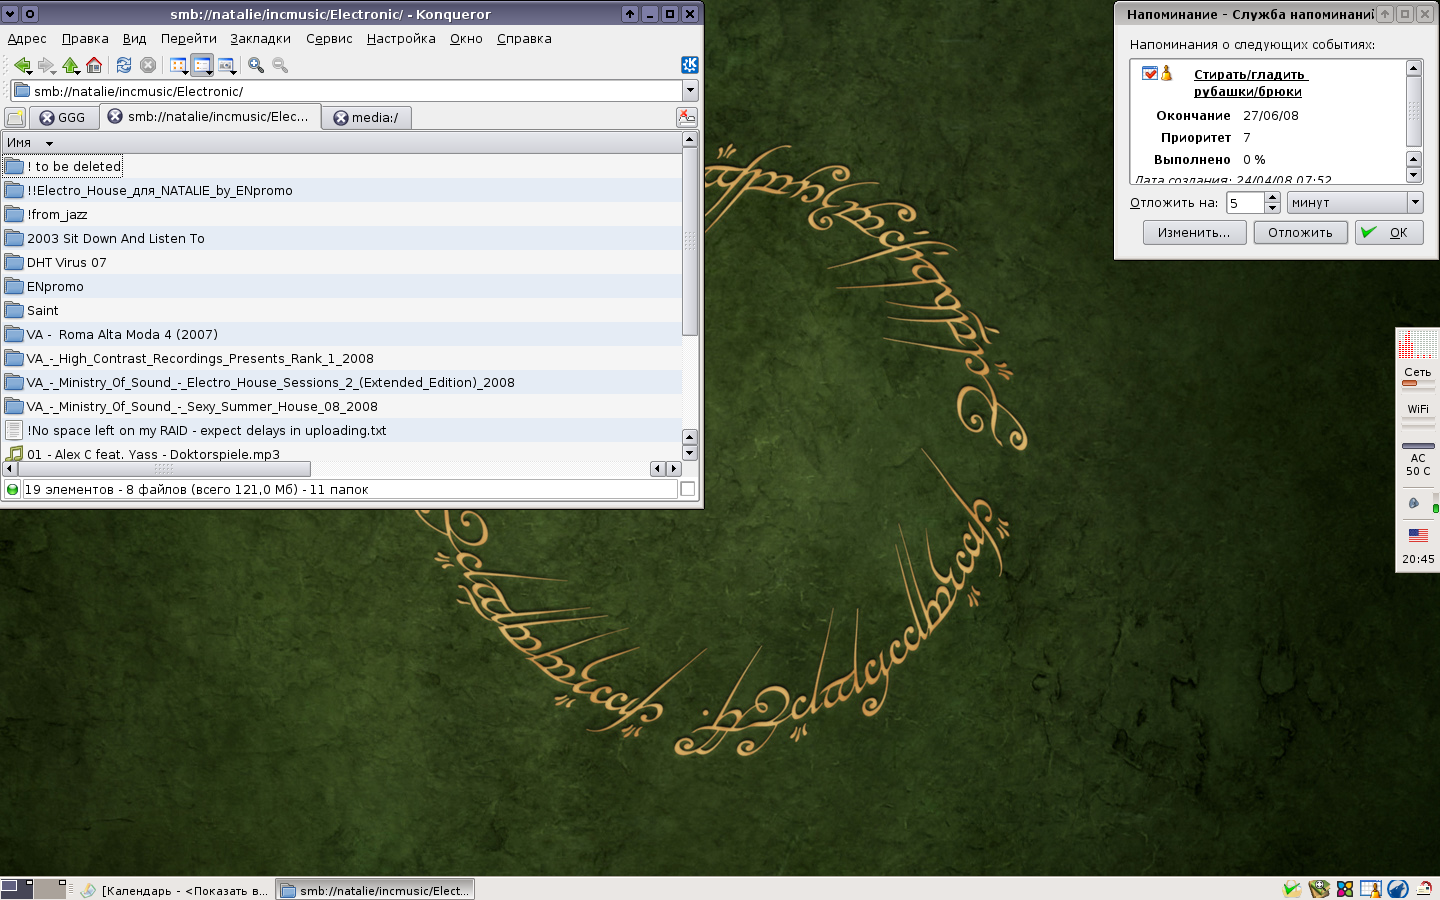The image size is (1440, 900).
Task: Click the smb://natalie/incmusic taskbar entry
Action: click(x=375, y=890)
